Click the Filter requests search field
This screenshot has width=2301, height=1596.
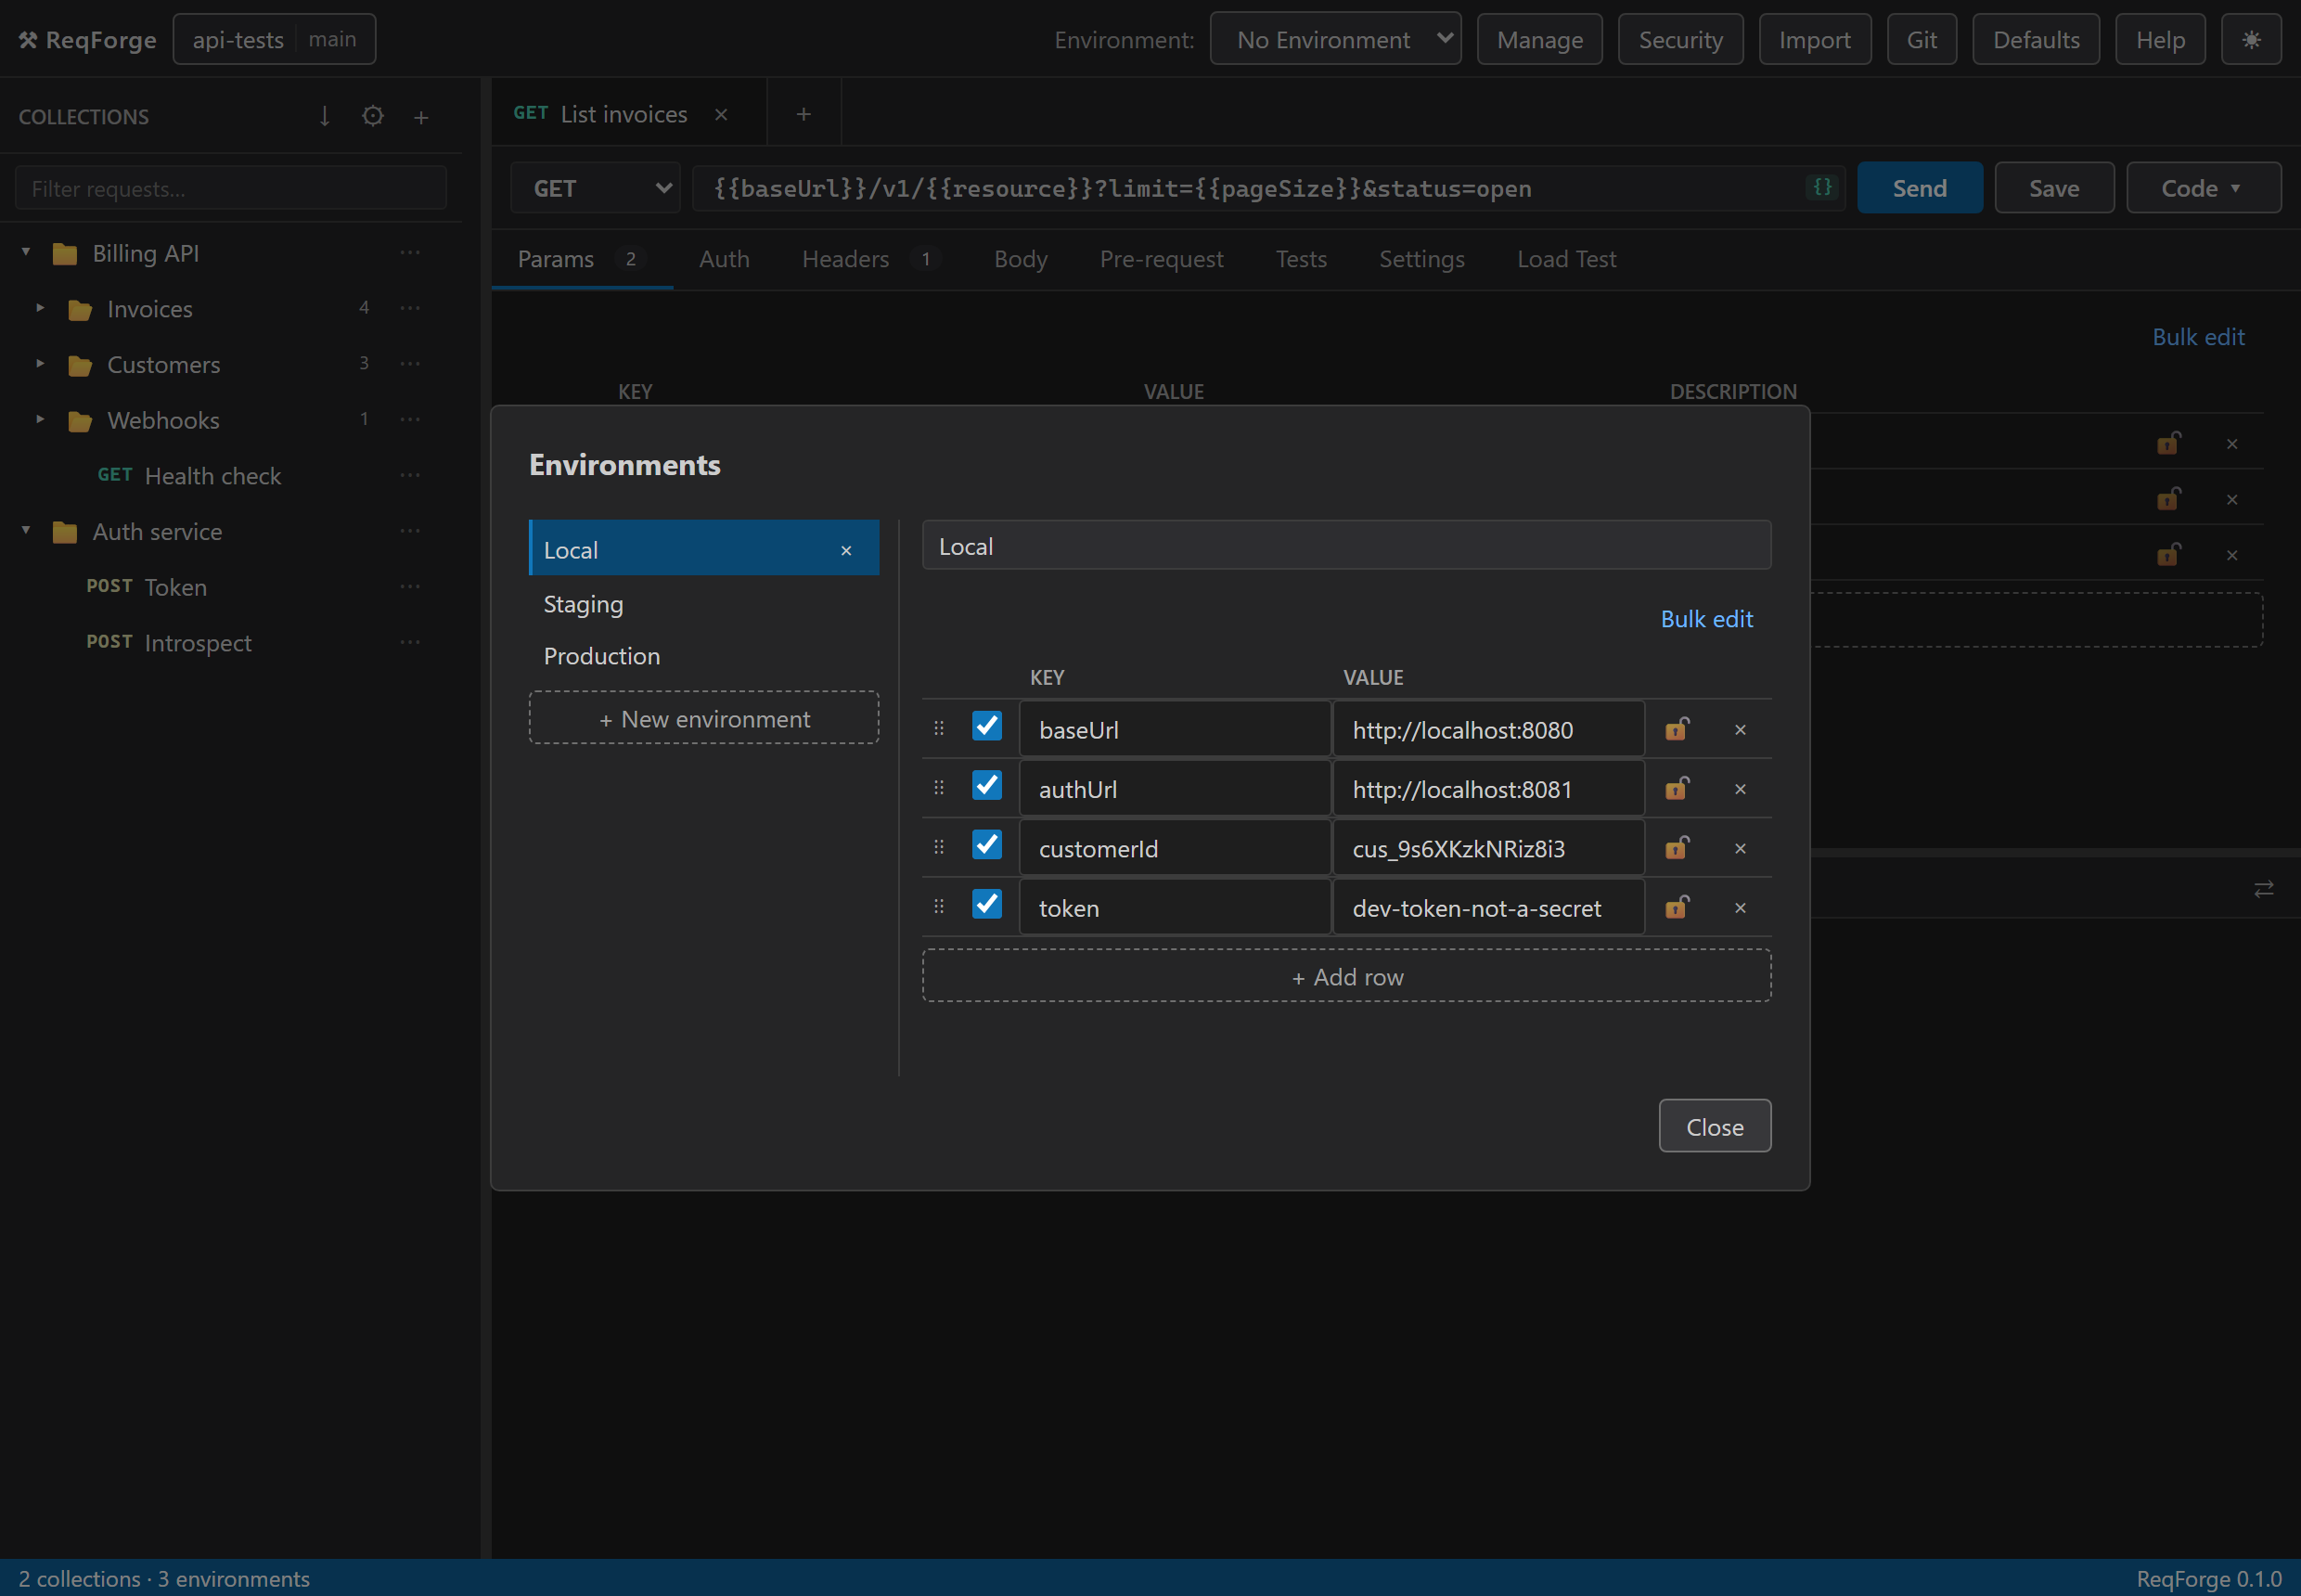pyautogui.click(x=230, y=188)
